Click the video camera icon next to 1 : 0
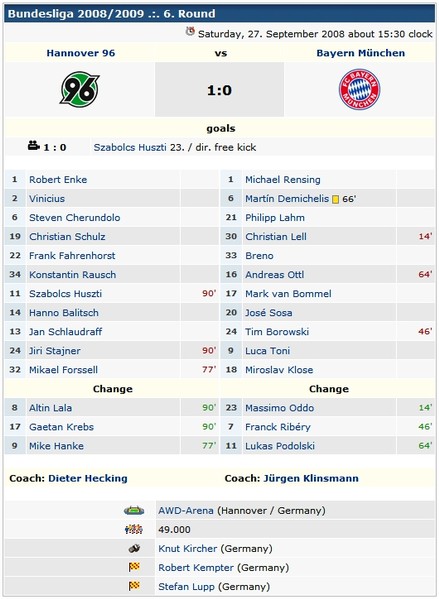The width and height of the screenshot is (439, 599). [34, 146]
